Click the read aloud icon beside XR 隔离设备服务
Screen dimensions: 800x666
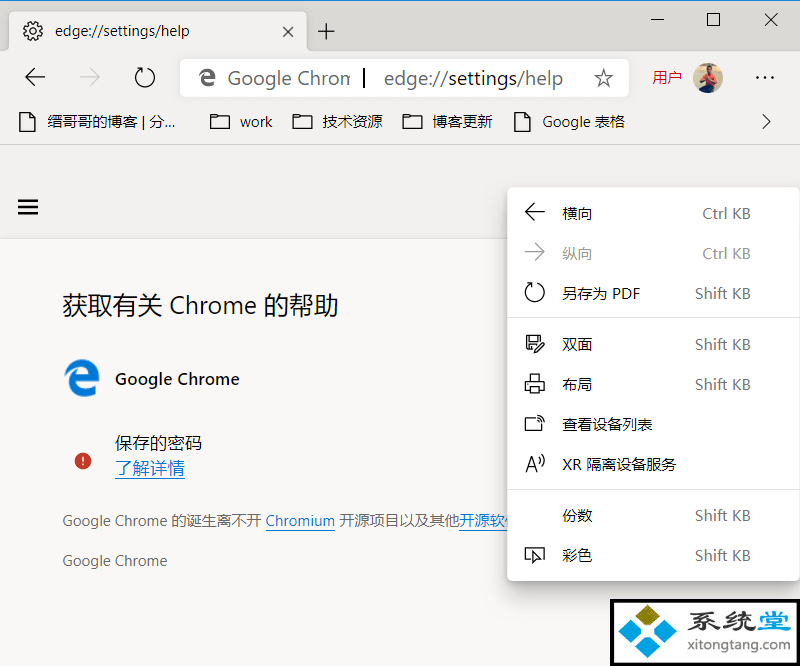[x=535, y=464]
